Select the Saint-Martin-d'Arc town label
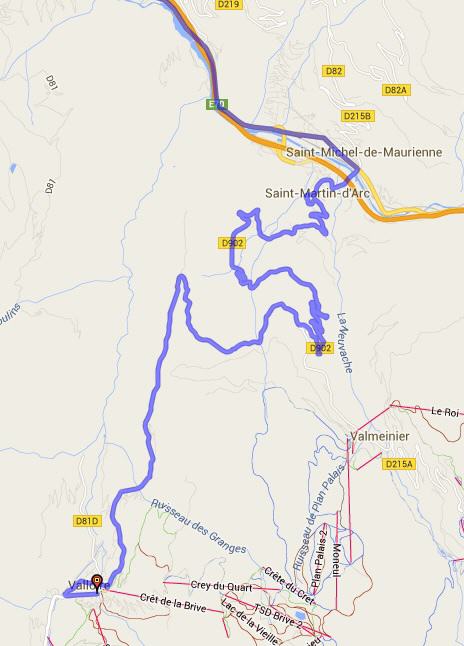Image resolution: width=464 pixels, height=646 pixels. (x=317, y=193)
